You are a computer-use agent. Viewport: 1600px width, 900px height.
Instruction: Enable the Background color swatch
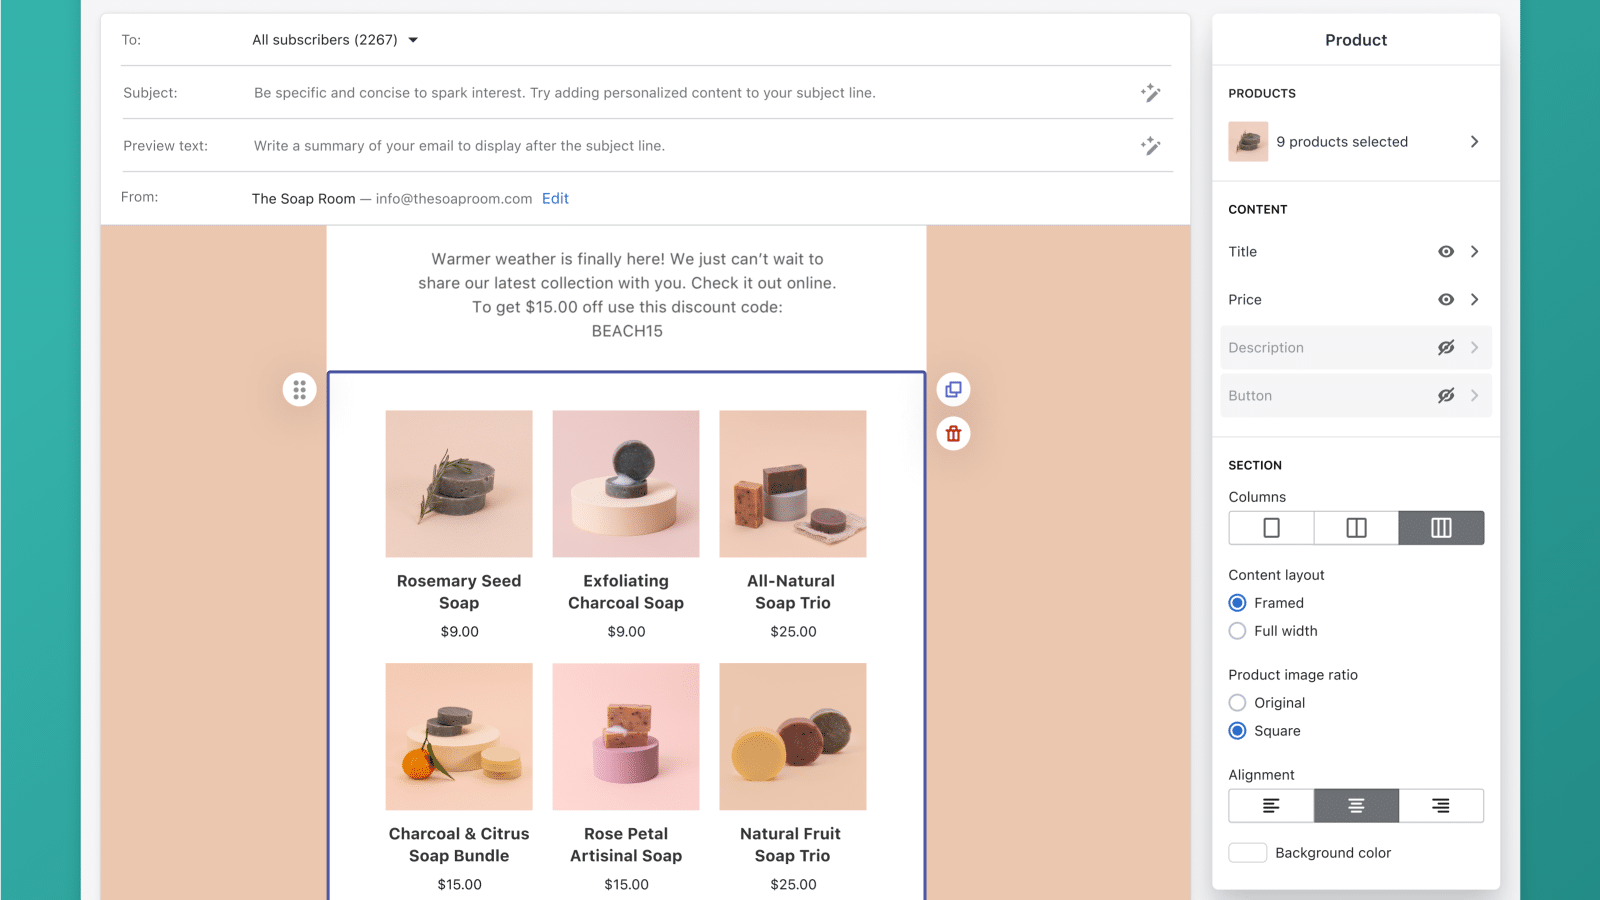tap(1247, 852)
